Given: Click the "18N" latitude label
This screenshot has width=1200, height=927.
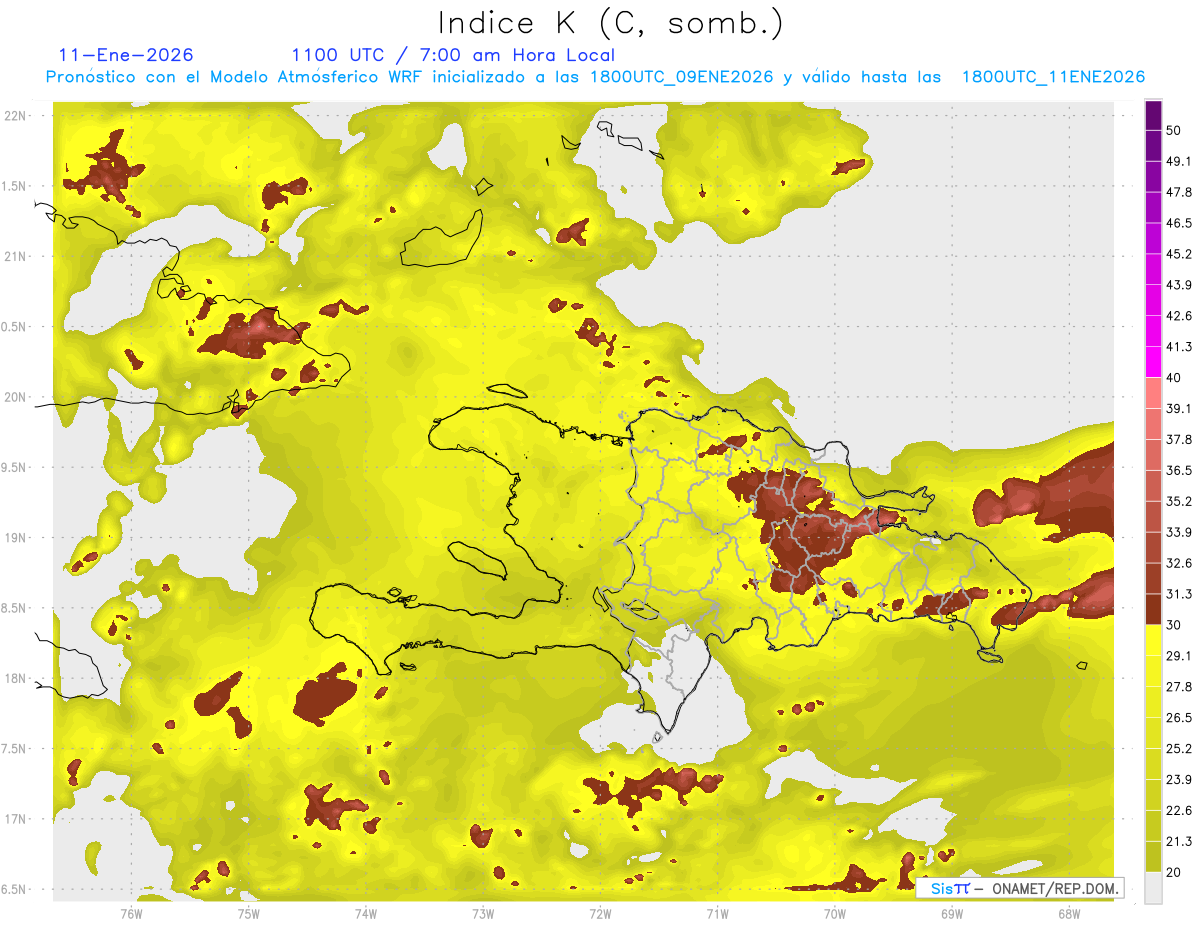Looking at the screenshot, I should [x=15, y=679].
